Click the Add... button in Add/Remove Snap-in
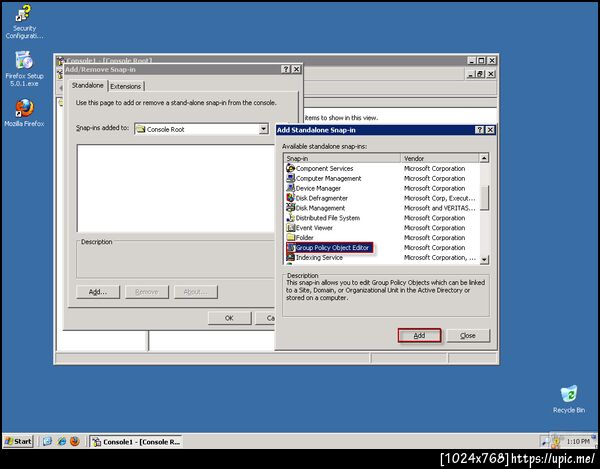 point(98,292)
